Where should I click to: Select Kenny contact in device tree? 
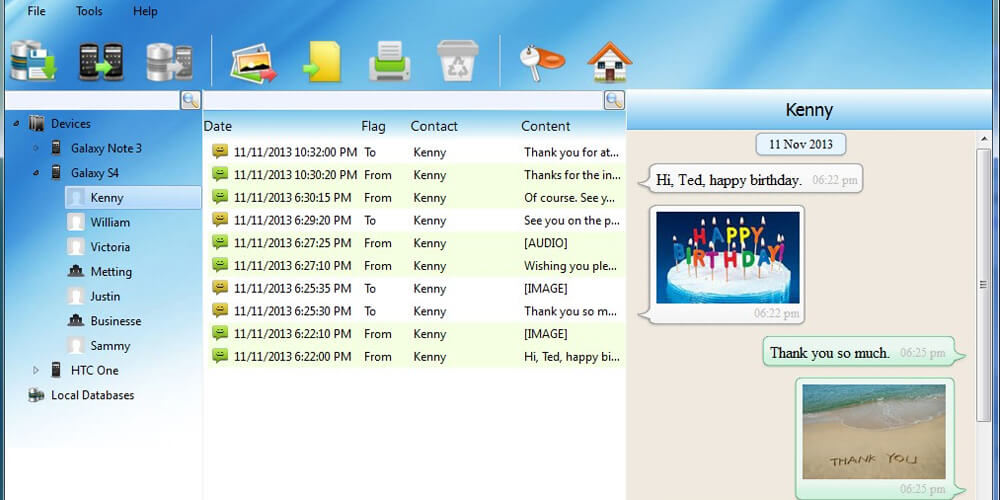coord(133,198)
